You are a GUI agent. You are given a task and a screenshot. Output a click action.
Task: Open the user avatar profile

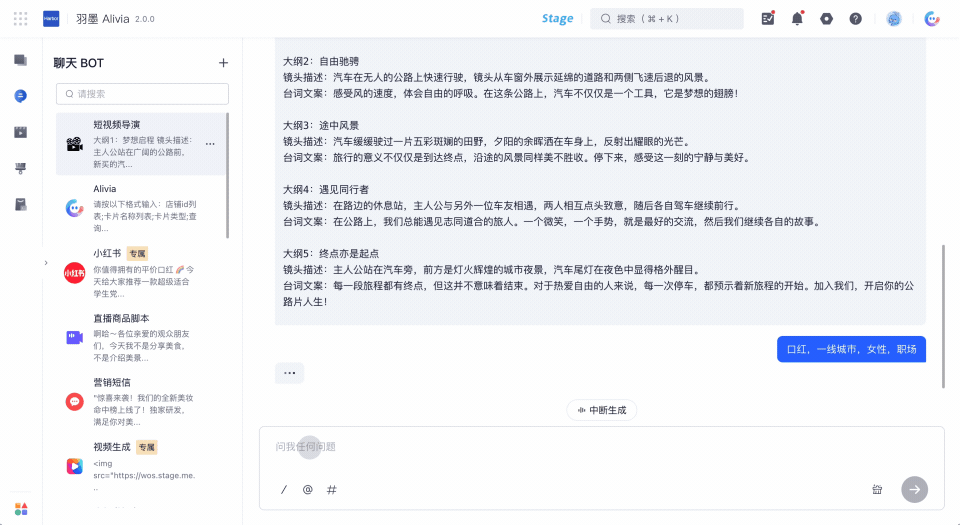point(894,18)
